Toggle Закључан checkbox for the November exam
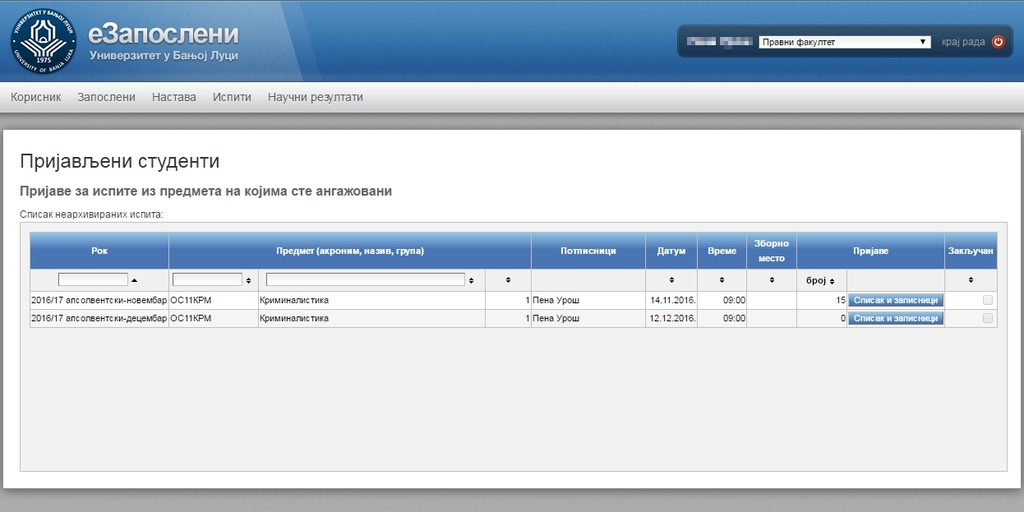 pos(988,300)
